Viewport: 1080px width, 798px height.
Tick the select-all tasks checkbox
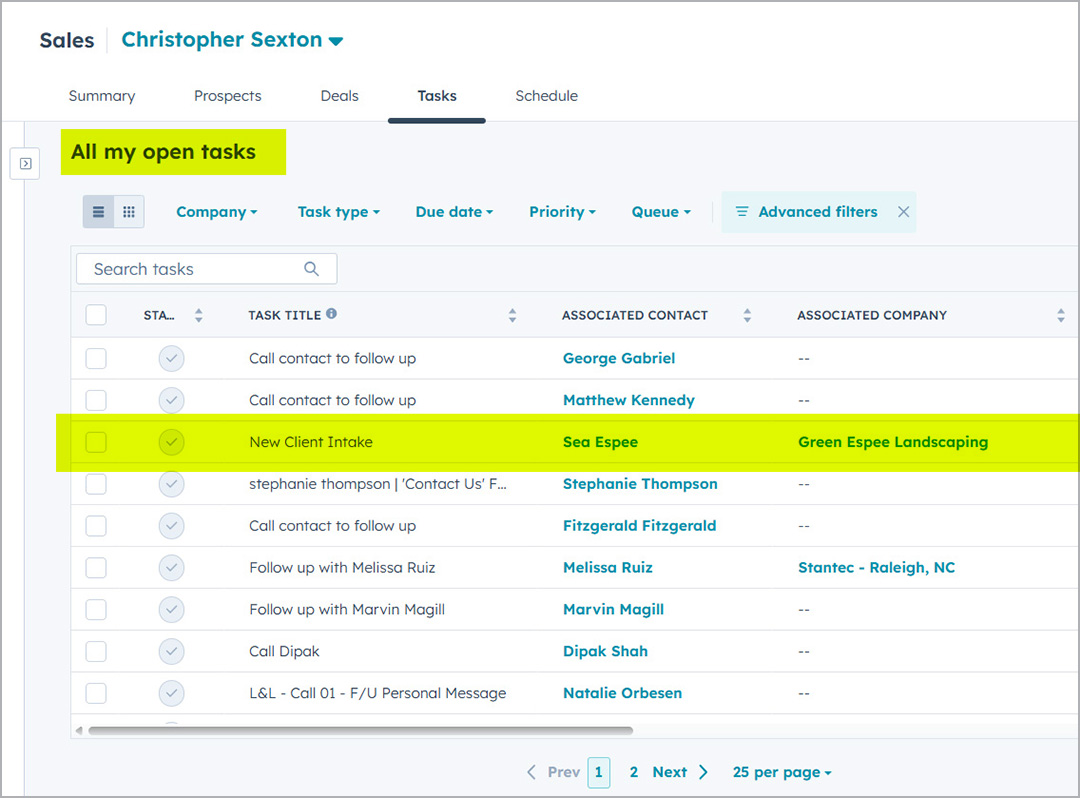coord(96,315)
